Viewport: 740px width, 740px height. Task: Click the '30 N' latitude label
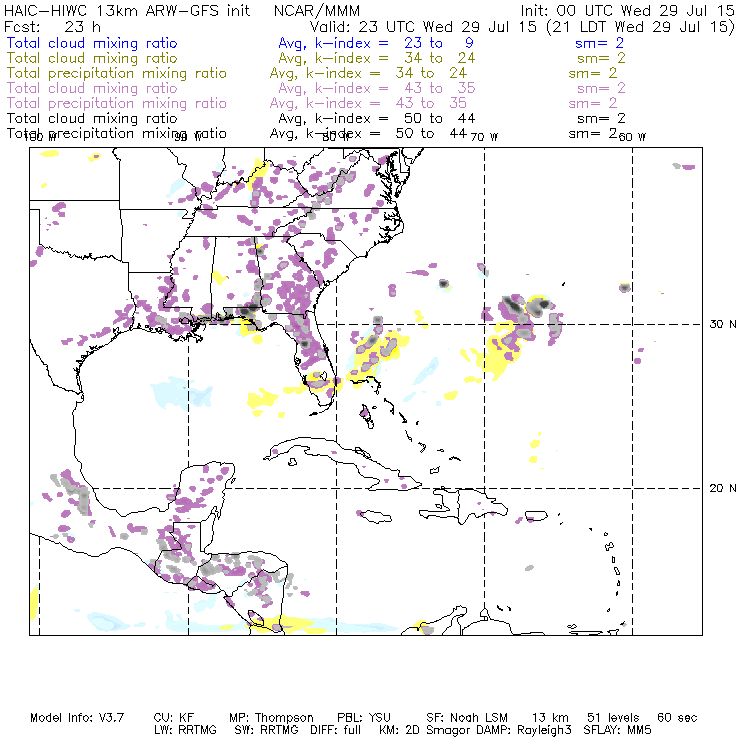(723, 324)
